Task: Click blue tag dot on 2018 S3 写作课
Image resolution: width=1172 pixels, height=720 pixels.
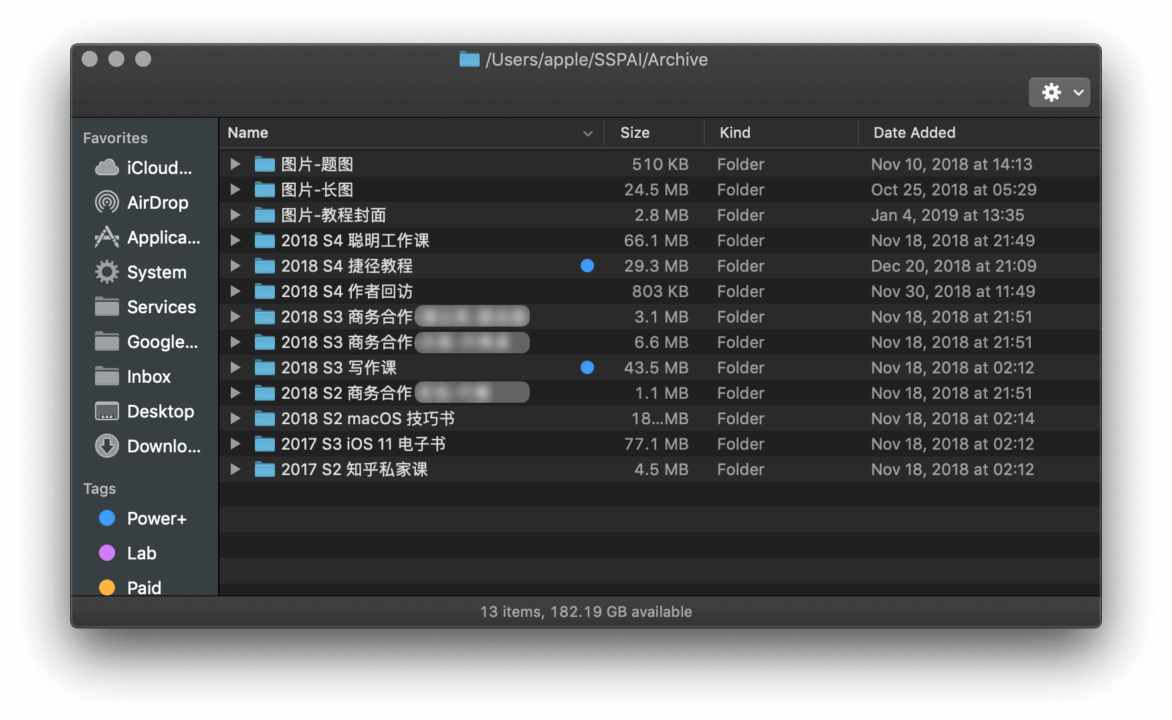Action: pos(587,367)
